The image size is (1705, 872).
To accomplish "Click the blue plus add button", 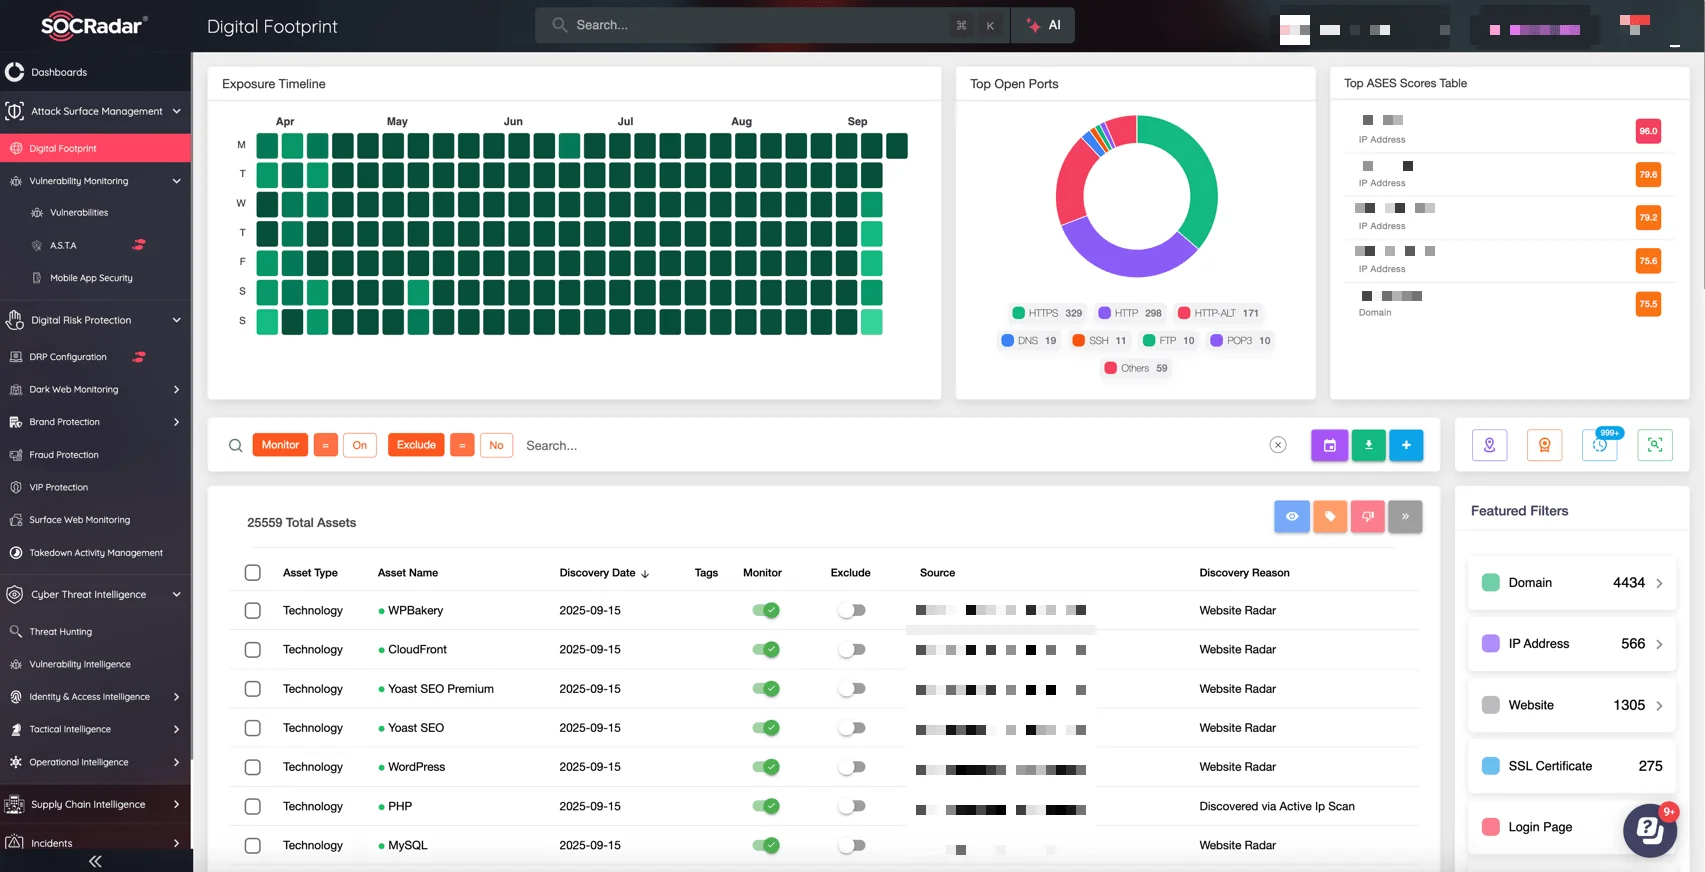I will pos(1406,445).
